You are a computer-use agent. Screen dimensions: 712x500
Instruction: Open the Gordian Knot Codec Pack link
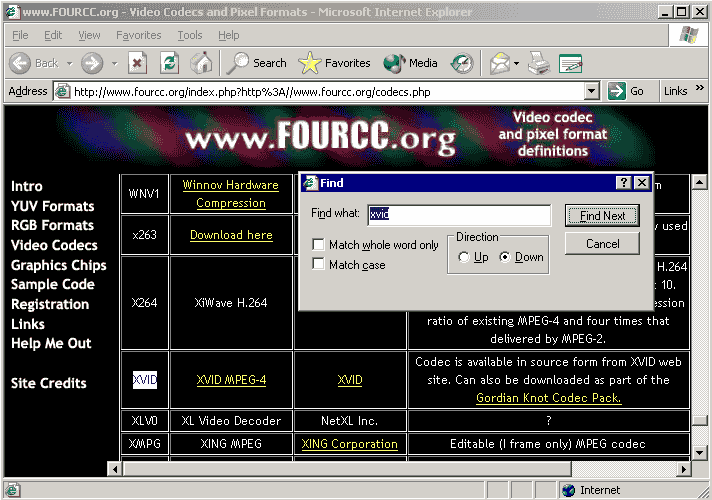click(x=549, y=398)
